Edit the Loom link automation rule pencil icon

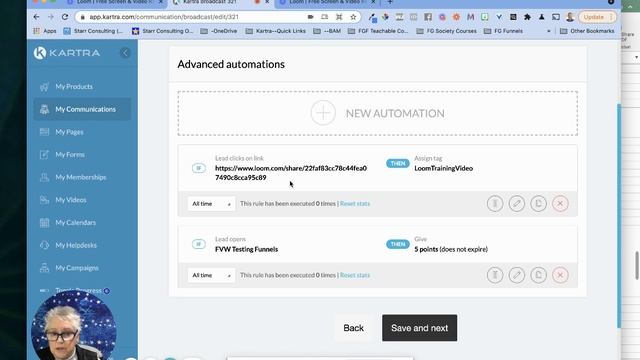tap(517, 203)
